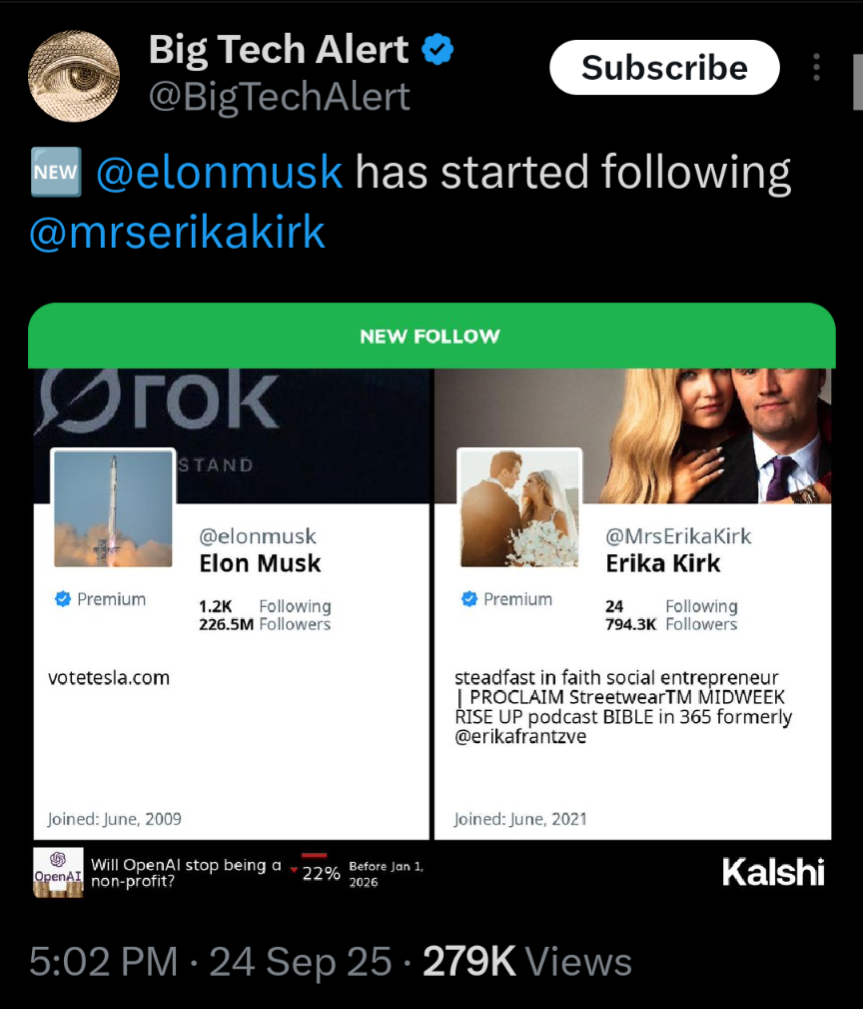Image resolution: width=863 pixels, height=1009 pixels.
Task: Open the @mrserikakirk mention link
Action: (x=177, y=232)
